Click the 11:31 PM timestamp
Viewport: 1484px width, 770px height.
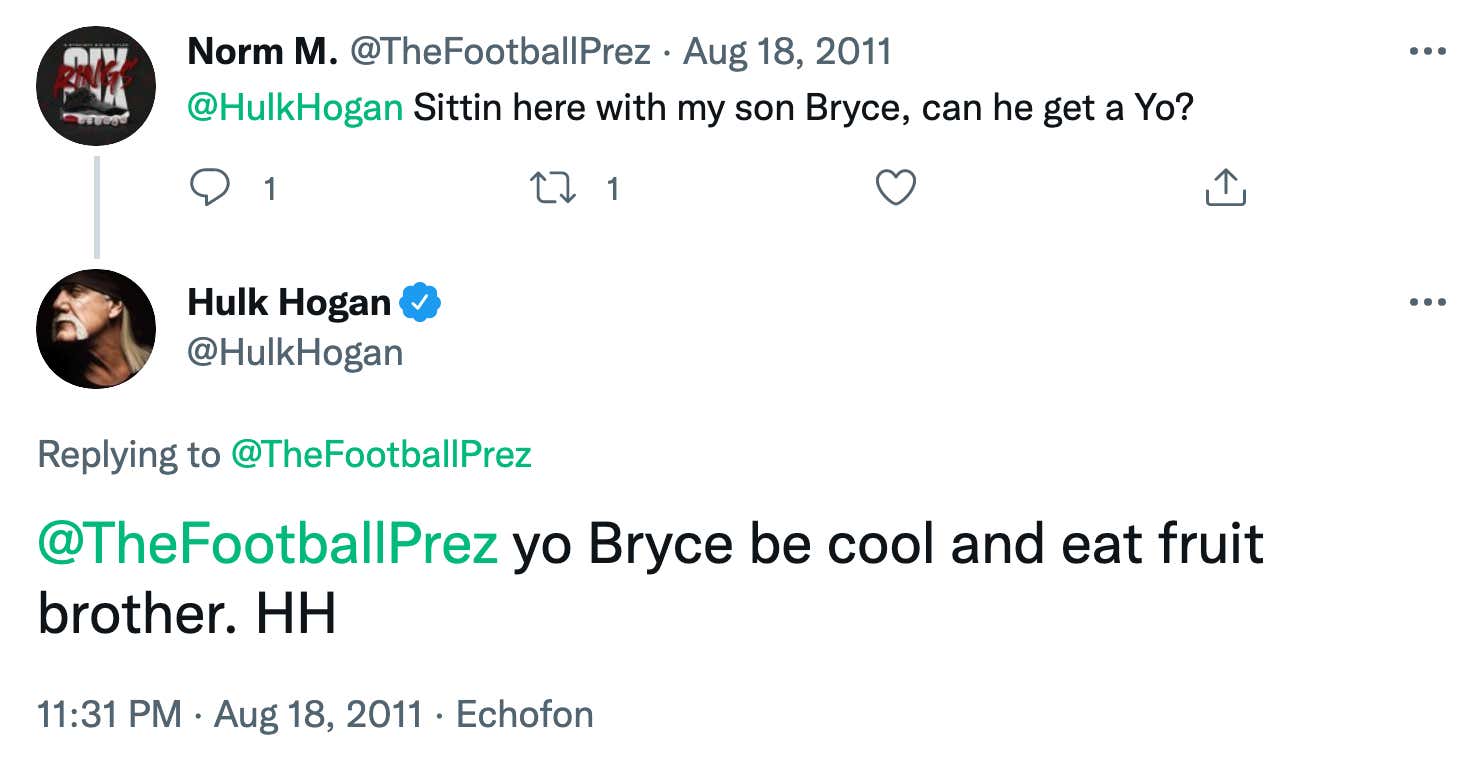pyautogui.click(x=110, y=714)
